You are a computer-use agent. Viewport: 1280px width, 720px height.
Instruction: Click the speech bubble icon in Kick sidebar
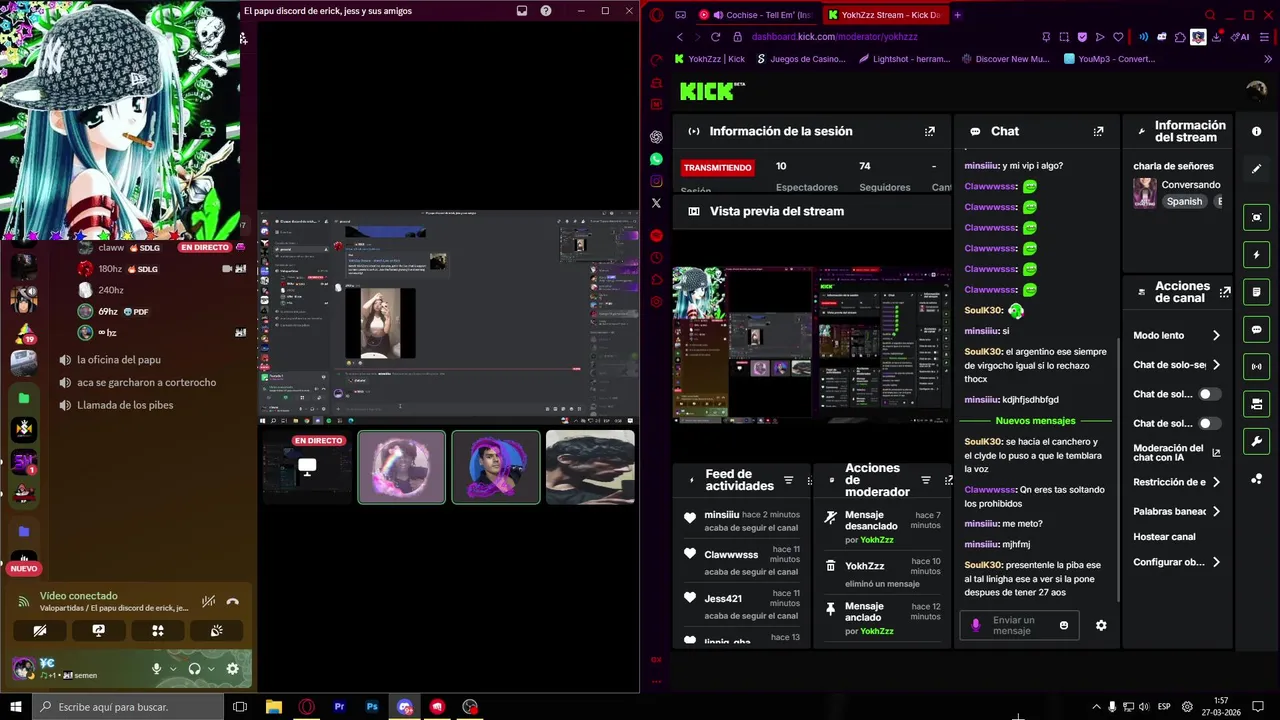(1256, 329)
